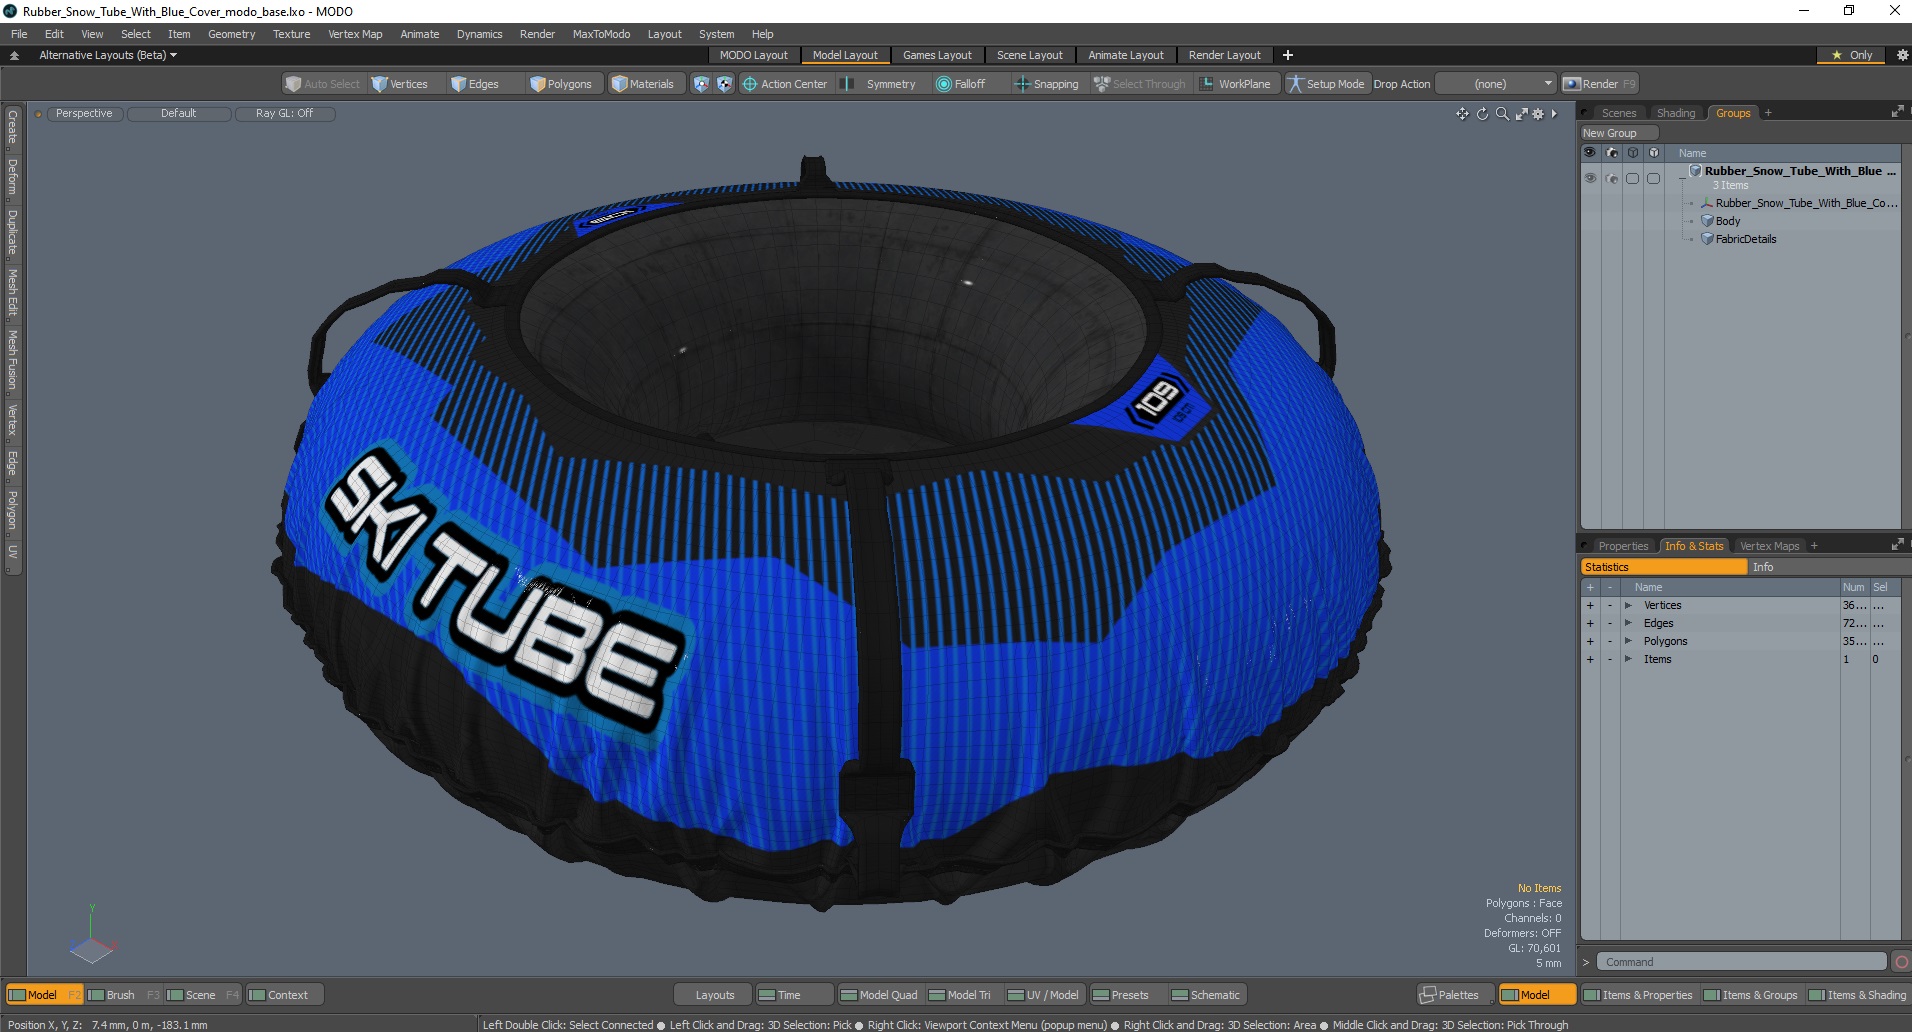This screenshot has width=1912, height=1032.
Task: Expand the Polygons statistics row
Action: point(1628,641)
